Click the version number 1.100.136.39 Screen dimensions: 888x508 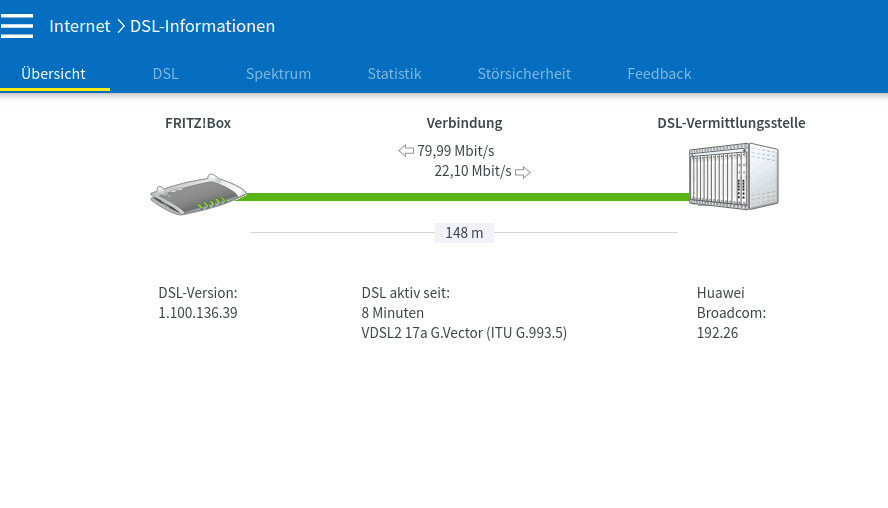point(198,313)
